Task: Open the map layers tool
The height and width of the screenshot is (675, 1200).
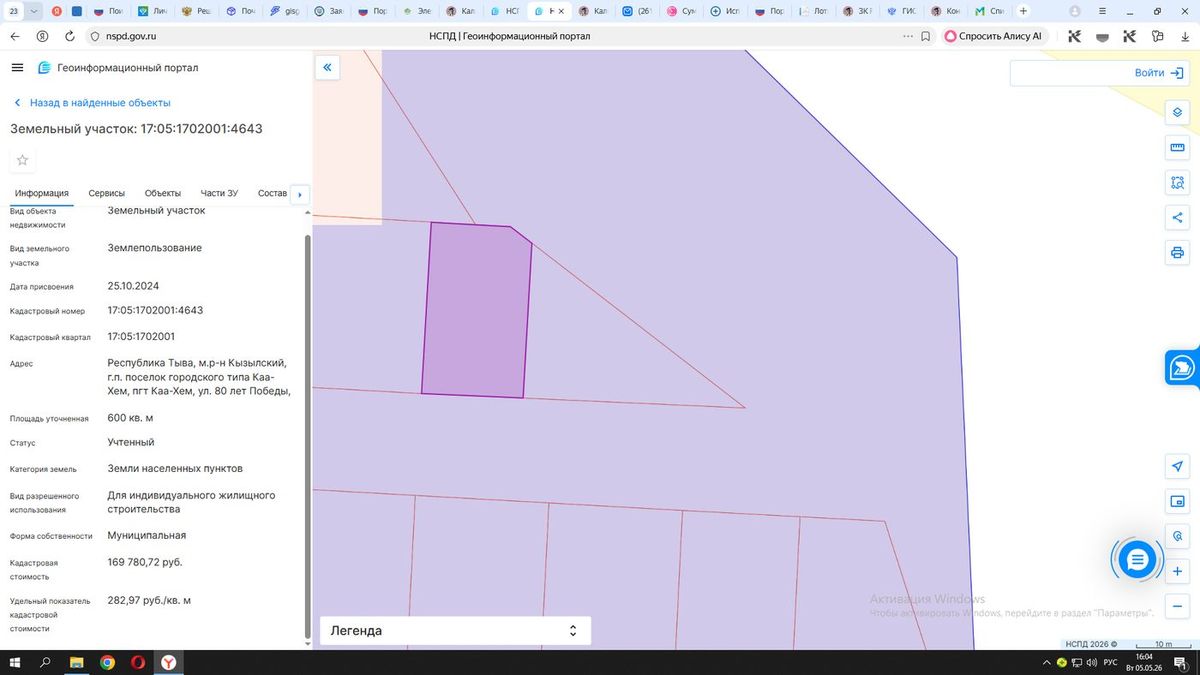Action: 1177,112
